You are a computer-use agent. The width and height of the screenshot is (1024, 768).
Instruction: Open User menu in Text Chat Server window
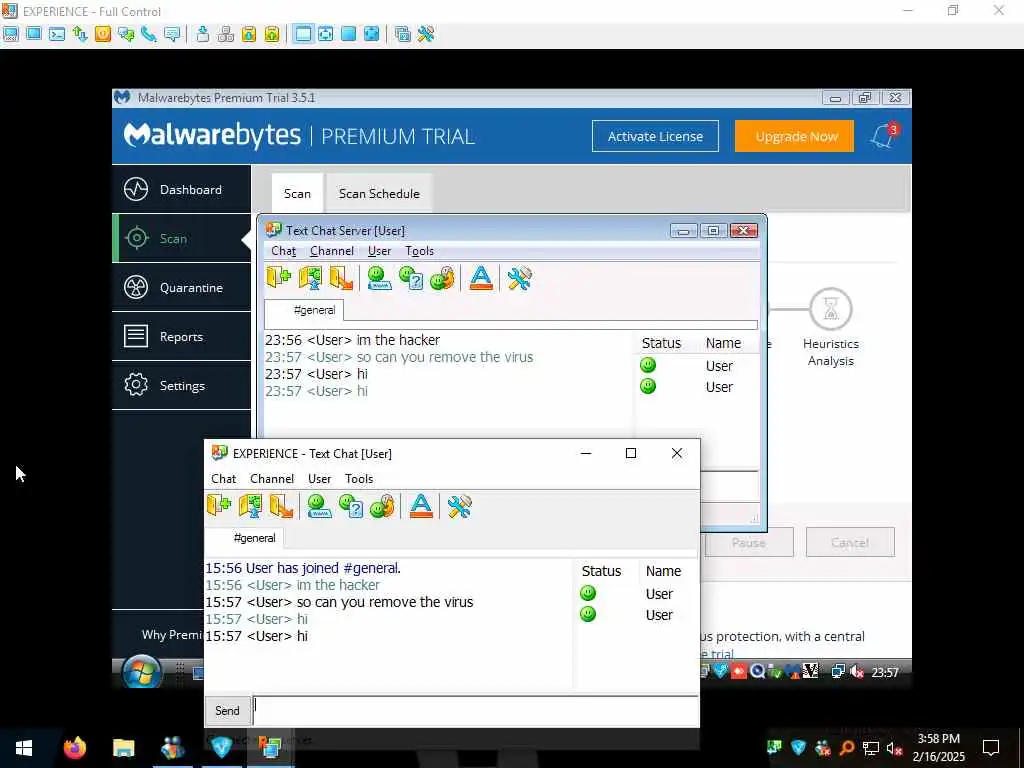pos(379,251)
